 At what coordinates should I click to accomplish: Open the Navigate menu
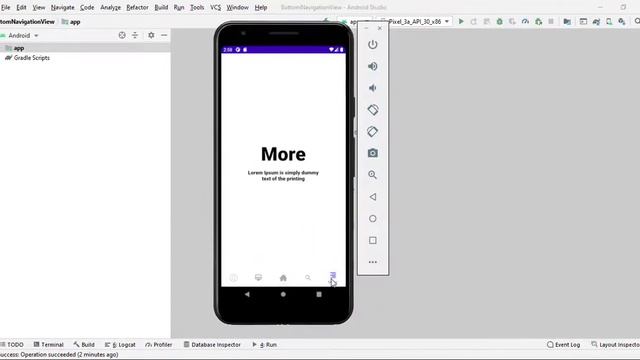pos(62,7)
